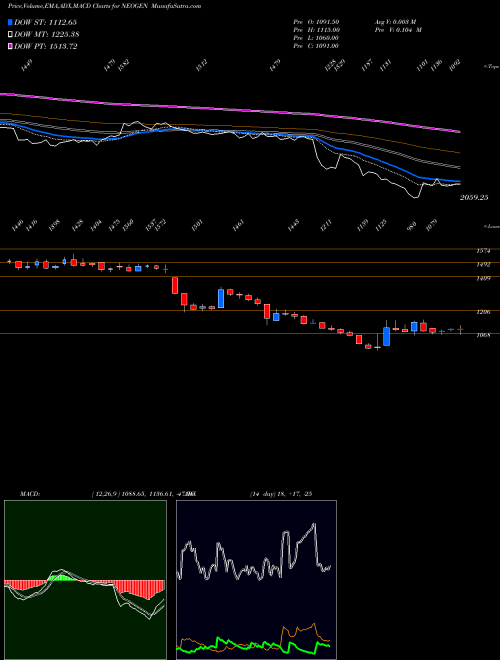Click the 2059.25 value beside EMA chart
This screenshot has width=500, height=660.
pyautogui.click(x=474, y=197)
